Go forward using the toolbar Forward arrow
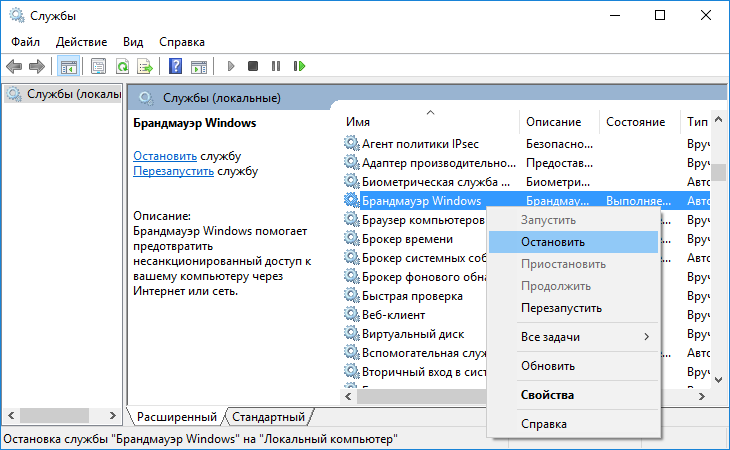 point(37,67)
